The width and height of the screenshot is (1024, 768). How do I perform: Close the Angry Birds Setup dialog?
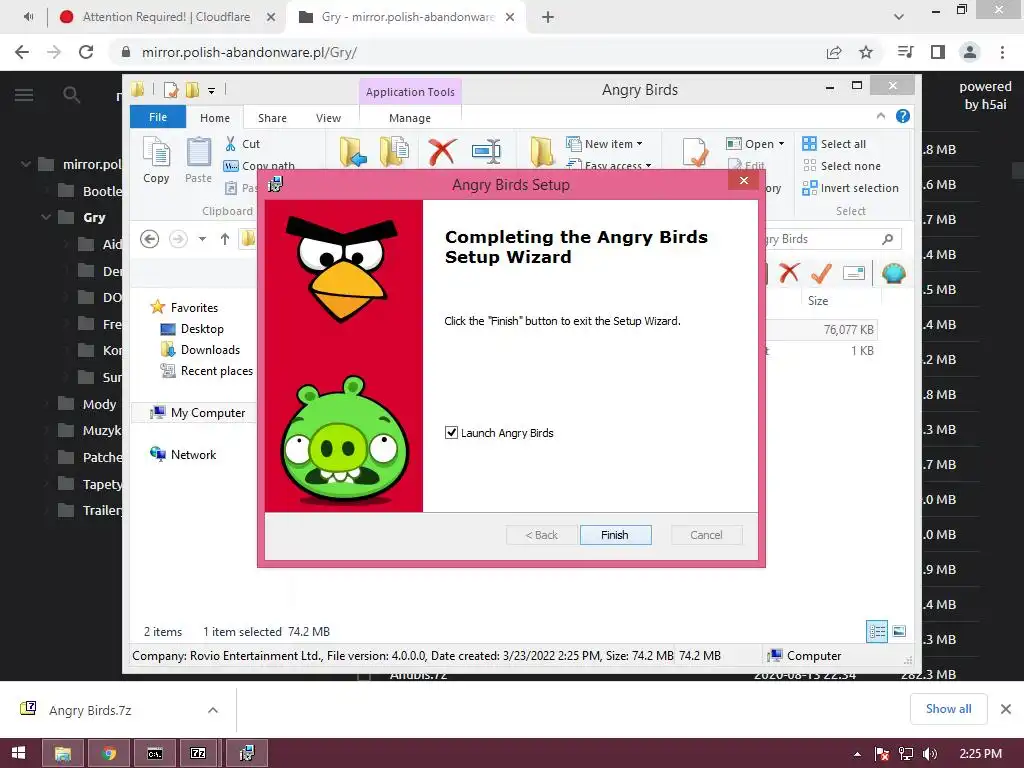point(743,180)
